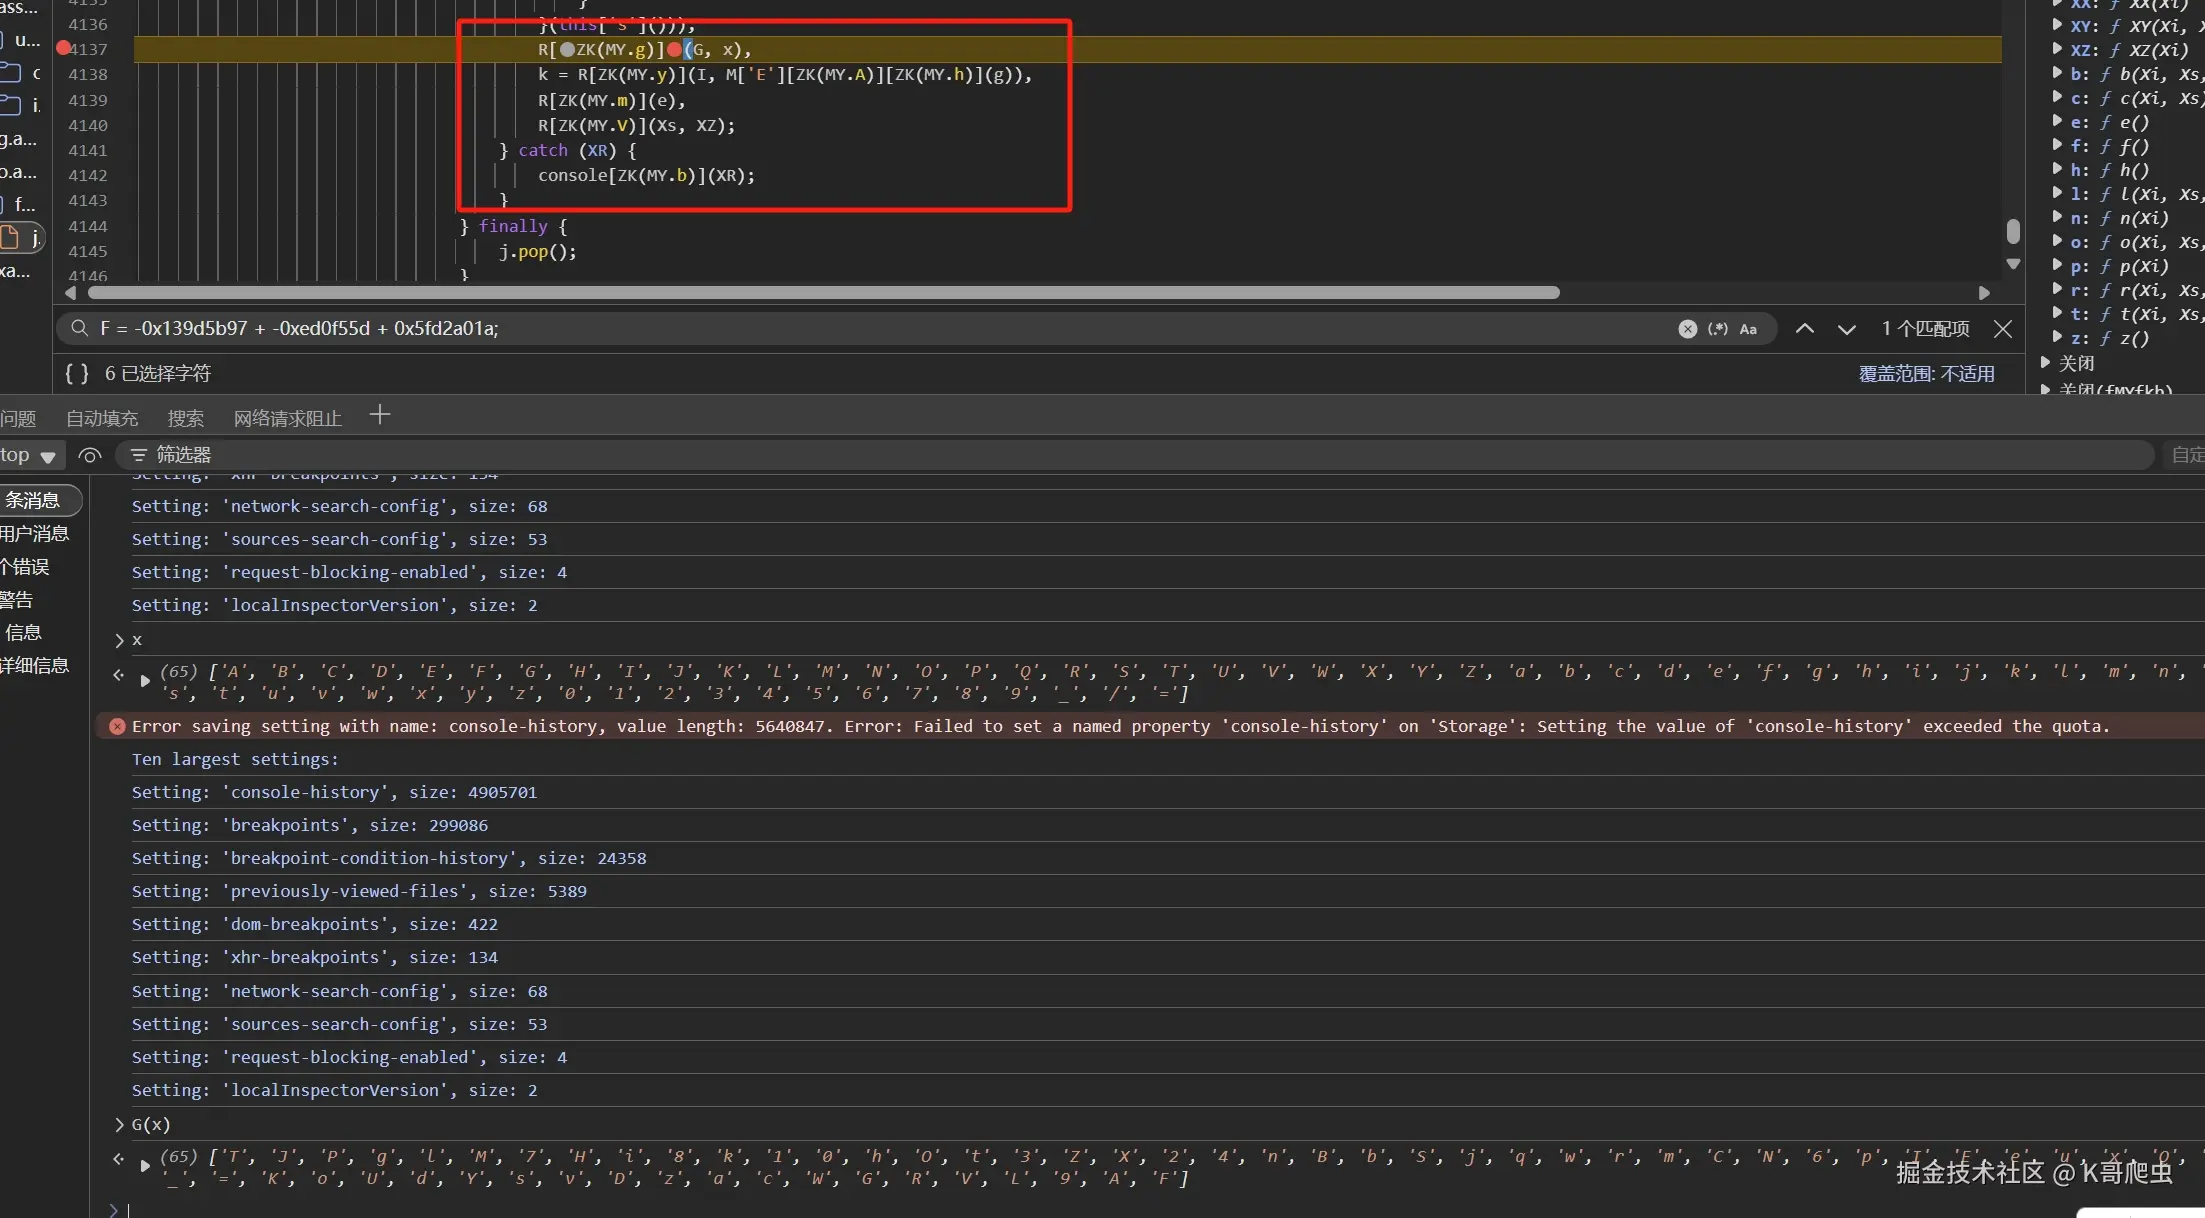This screenshot has width=2205, height=1218.
Task: Open the 自动填充 tab
Action: click(102, 419)
